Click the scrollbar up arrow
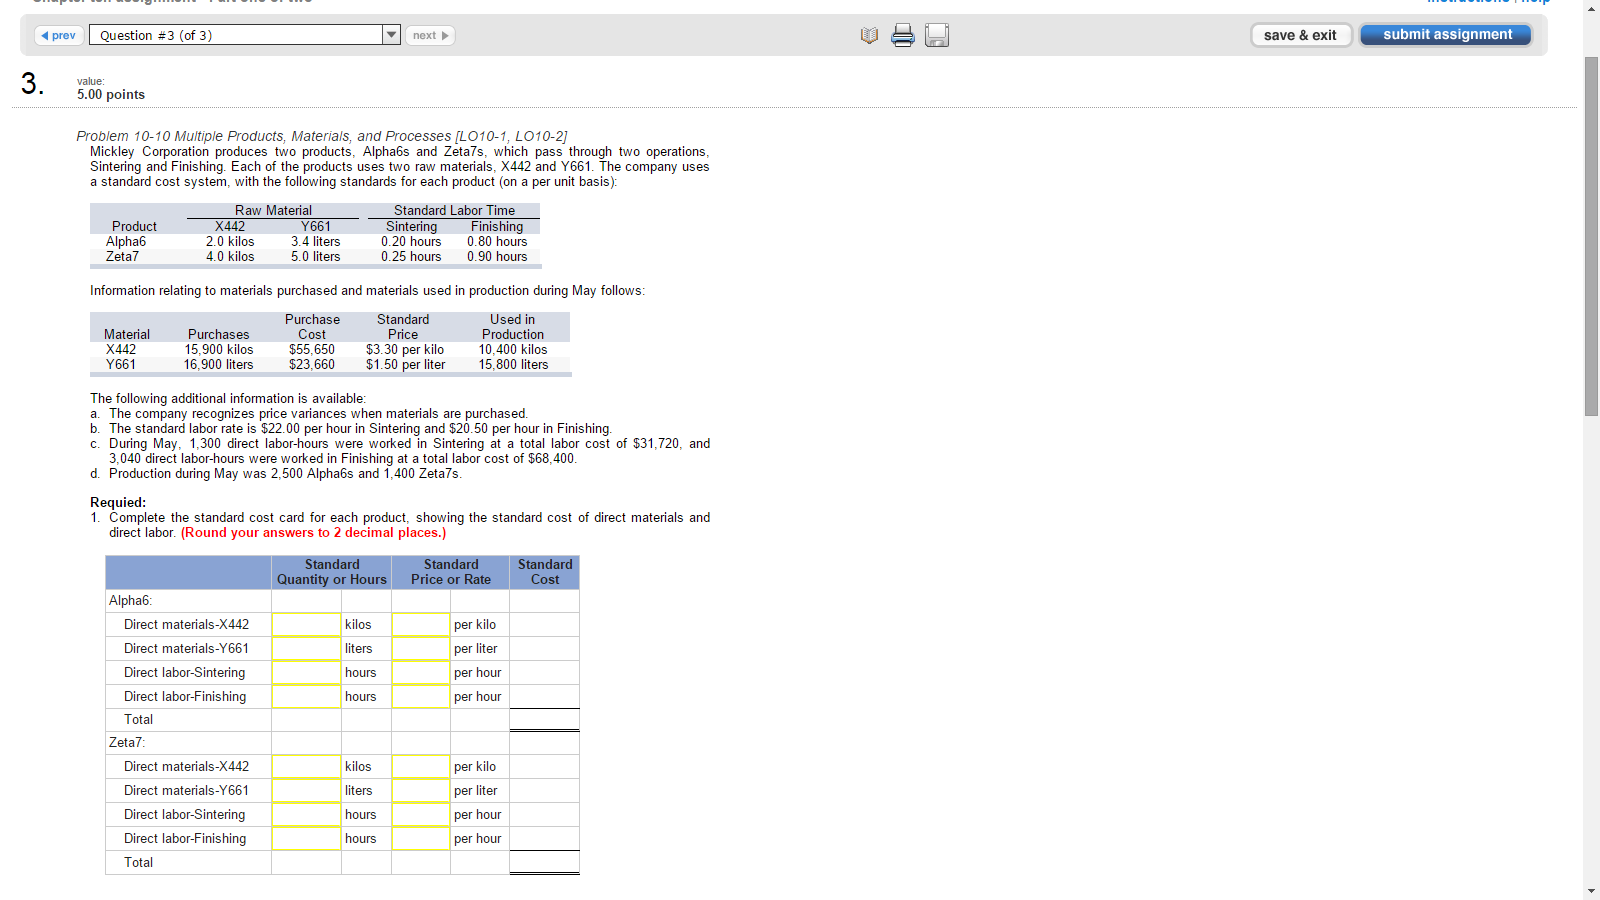 [1591, 8]
